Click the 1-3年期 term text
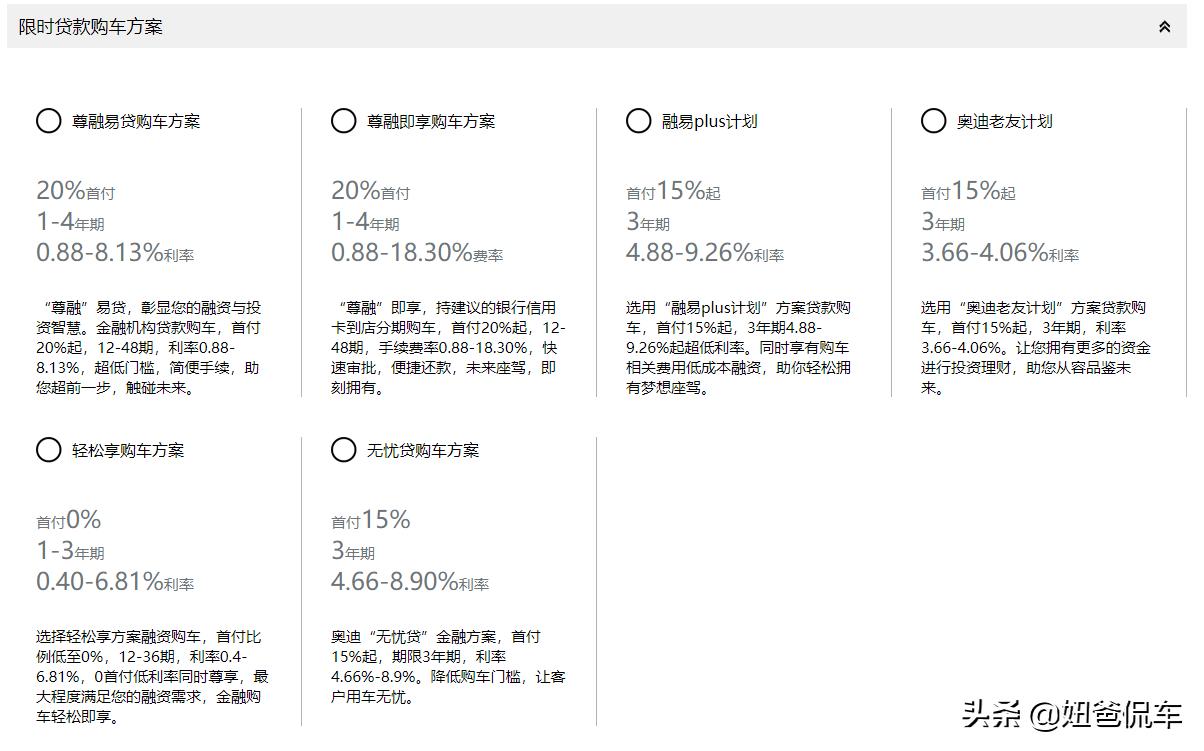Image resolution: width=1204 pixels, height=751 pixels. click(70, 551)
